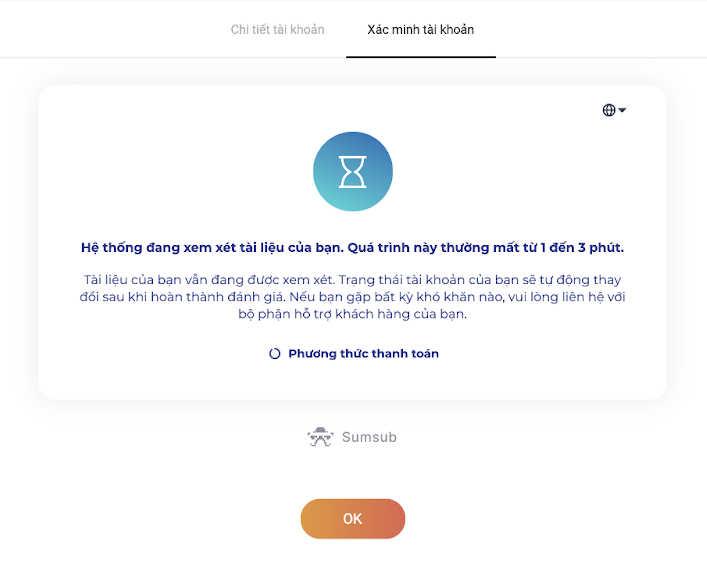Click the hourglass pending review icon
The height and width of the screenshot is (579, 707).
[353, 171]
